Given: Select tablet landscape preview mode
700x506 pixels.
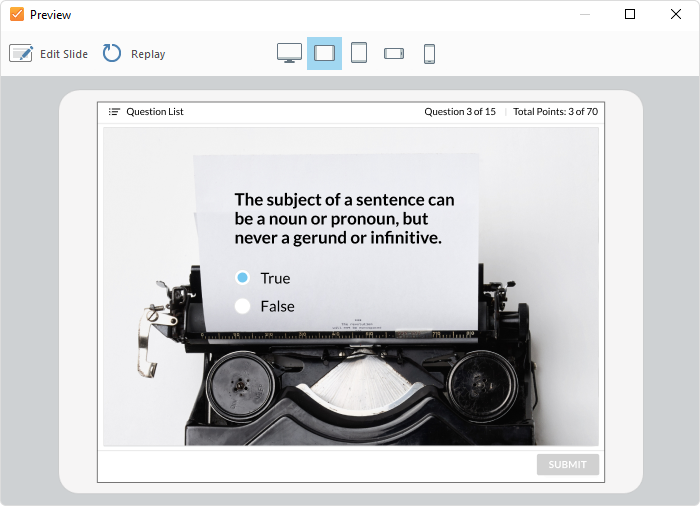Looking at the screenshot, I should (x=325, y=53).
